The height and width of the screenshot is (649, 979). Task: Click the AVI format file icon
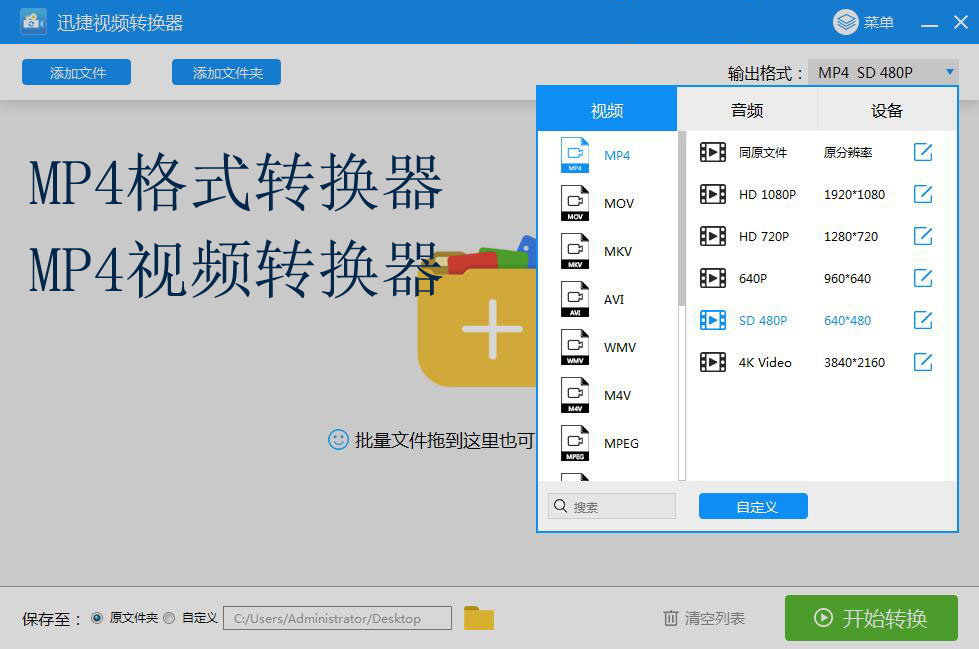tap(574, 299)
